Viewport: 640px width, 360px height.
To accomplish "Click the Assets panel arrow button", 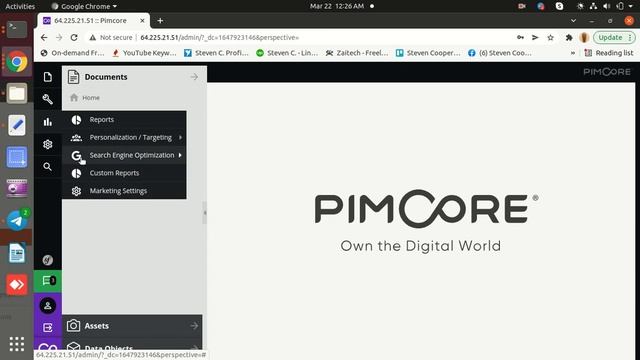I will pos(194,326).
